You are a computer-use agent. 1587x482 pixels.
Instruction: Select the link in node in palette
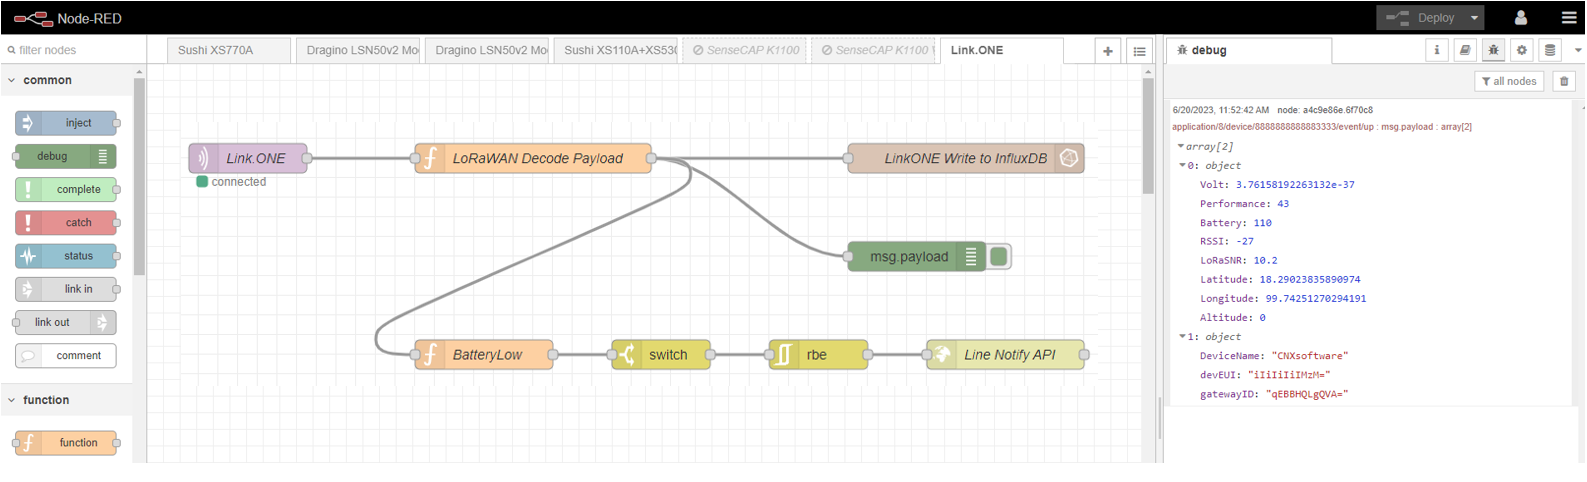(x=66, y=289)
